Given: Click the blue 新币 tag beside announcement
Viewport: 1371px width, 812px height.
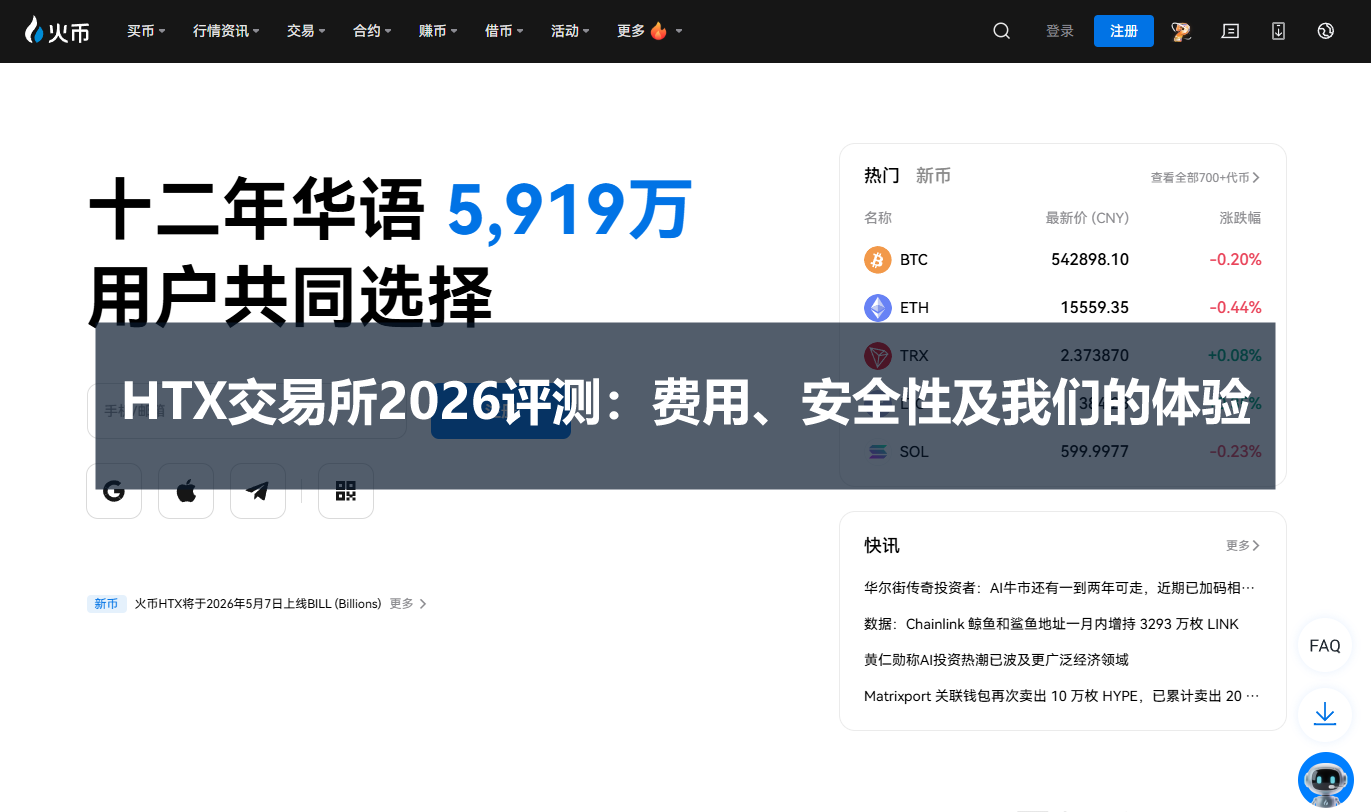Looking at the screenshot, I should pos(107,604).
